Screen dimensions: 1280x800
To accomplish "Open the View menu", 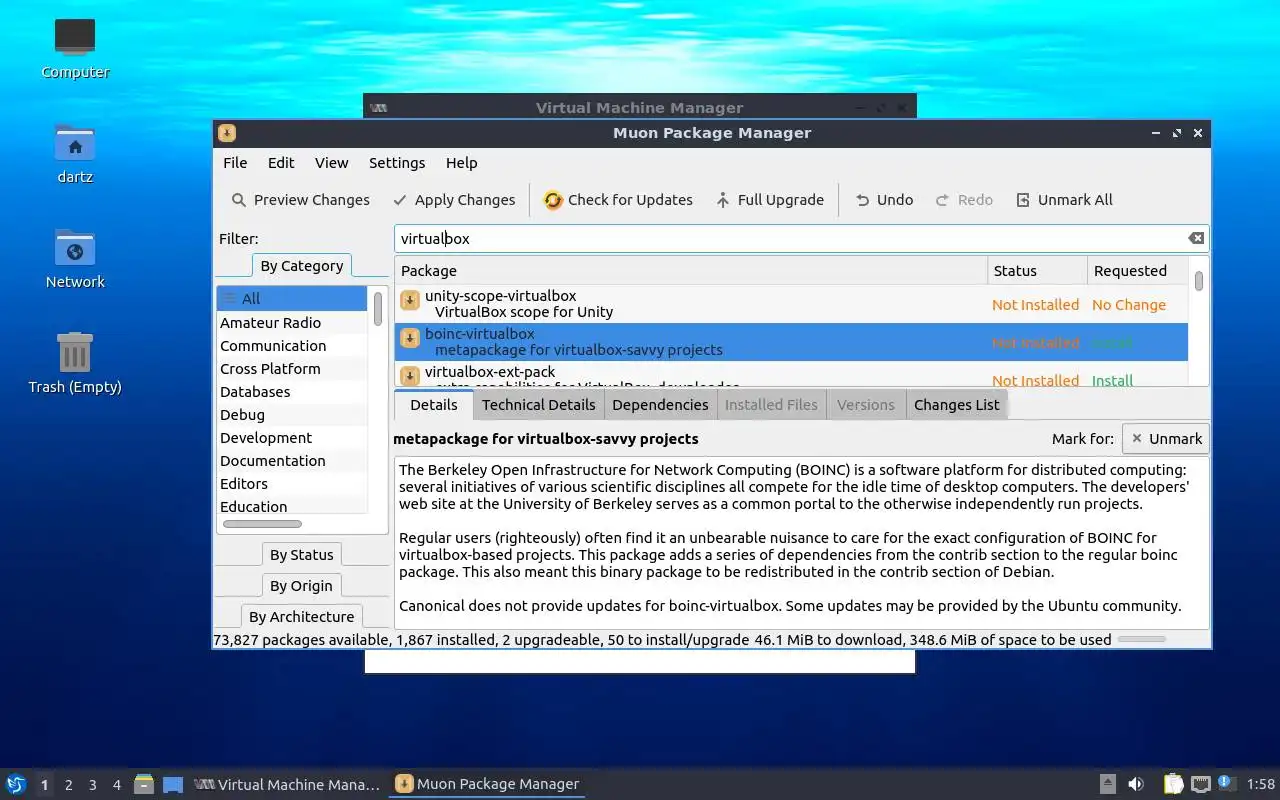I will 332,163.
